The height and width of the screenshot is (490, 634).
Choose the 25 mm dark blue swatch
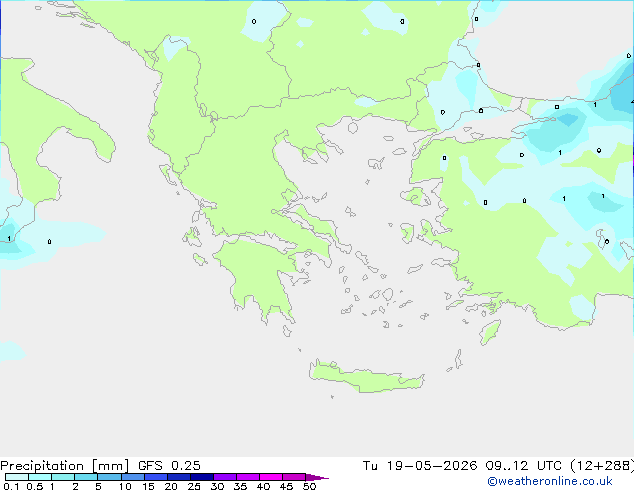pos(201,477)
